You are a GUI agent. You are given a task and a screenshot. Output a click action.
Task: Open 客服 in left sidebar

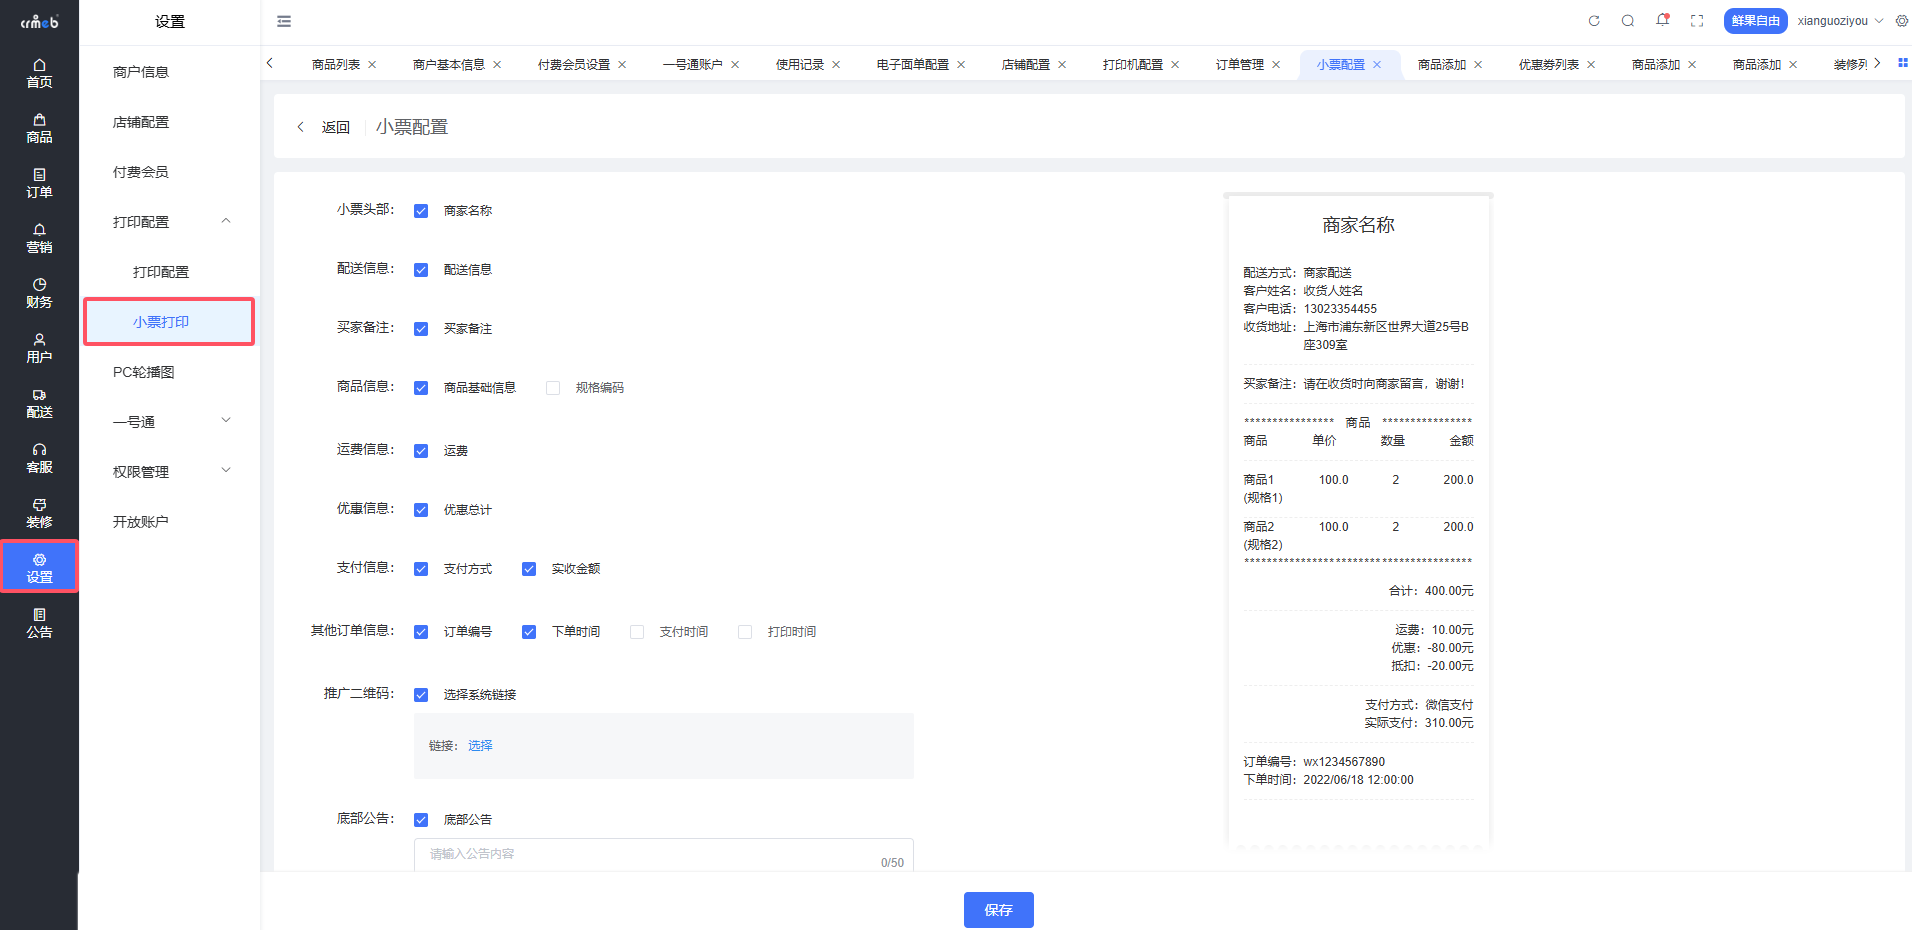(39, 458)
